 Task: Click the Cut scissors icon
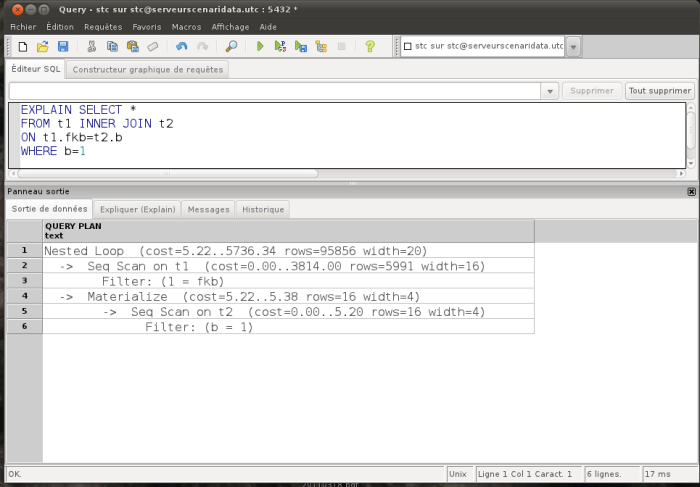pyautogui.click(x=92, y=46)
